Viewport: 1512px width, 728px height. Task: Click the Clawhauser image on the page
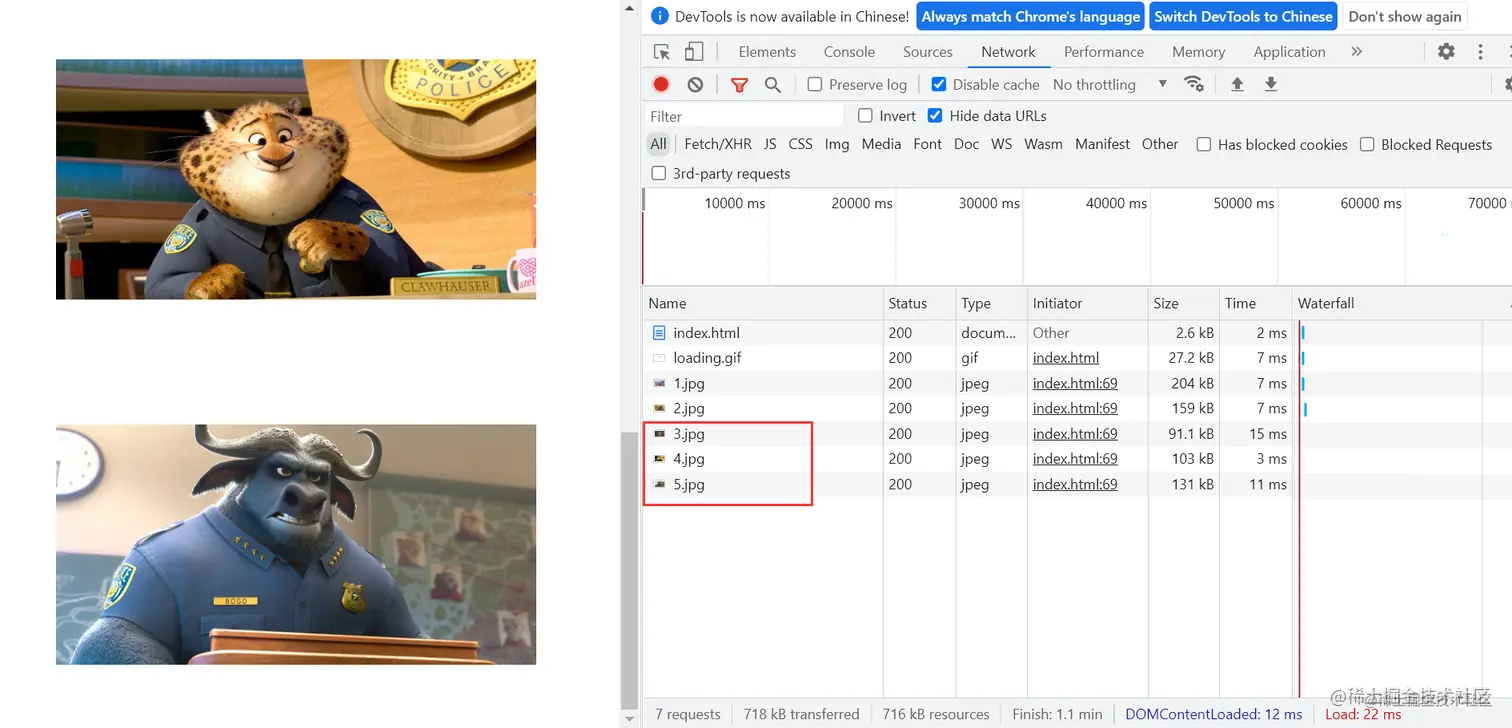[296, 179]
